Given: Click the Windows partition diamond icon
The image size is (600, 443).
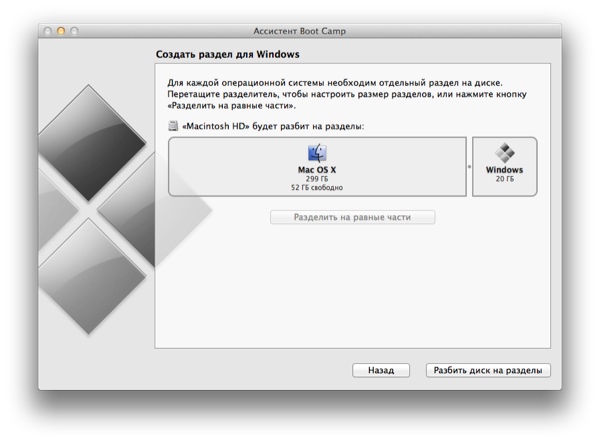Looking at the screenshot, I should click(505, 153).
